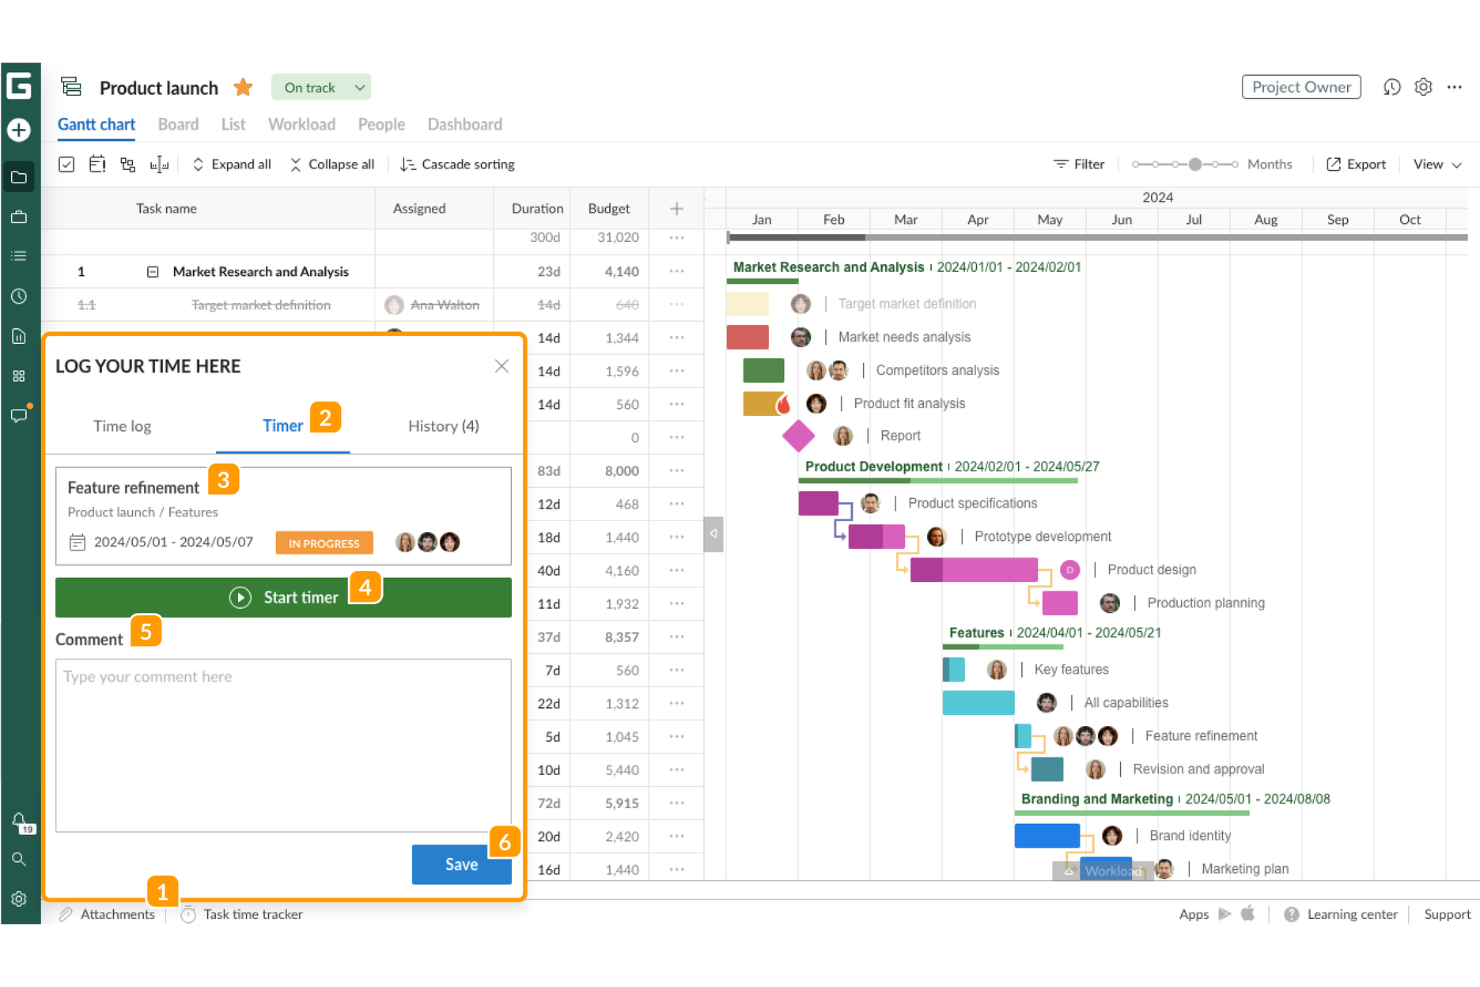Open the dependencies icon in the Gantt toolbar
This screenshot has width=1480, height=987.
click(127, 164)
